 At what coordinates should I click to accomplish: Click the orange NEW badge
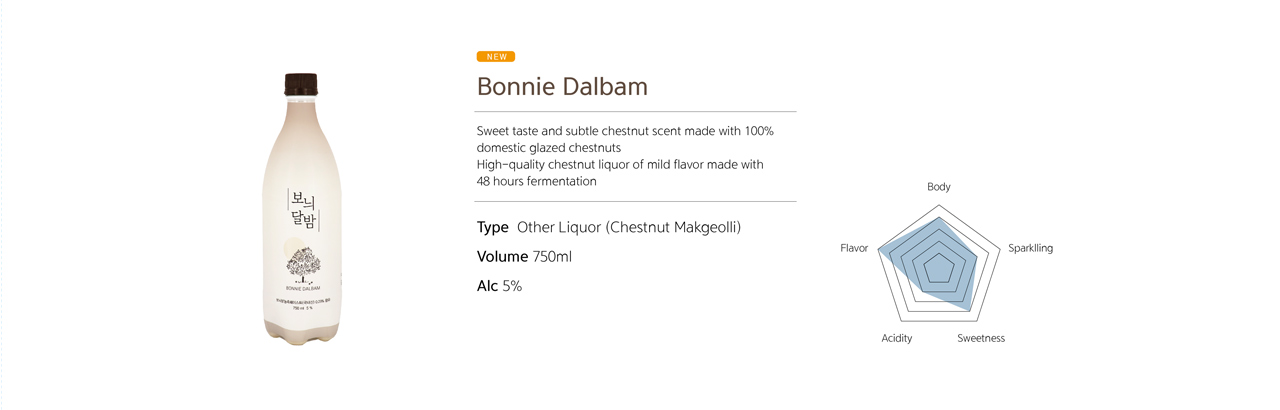click(x=496, y=57)
